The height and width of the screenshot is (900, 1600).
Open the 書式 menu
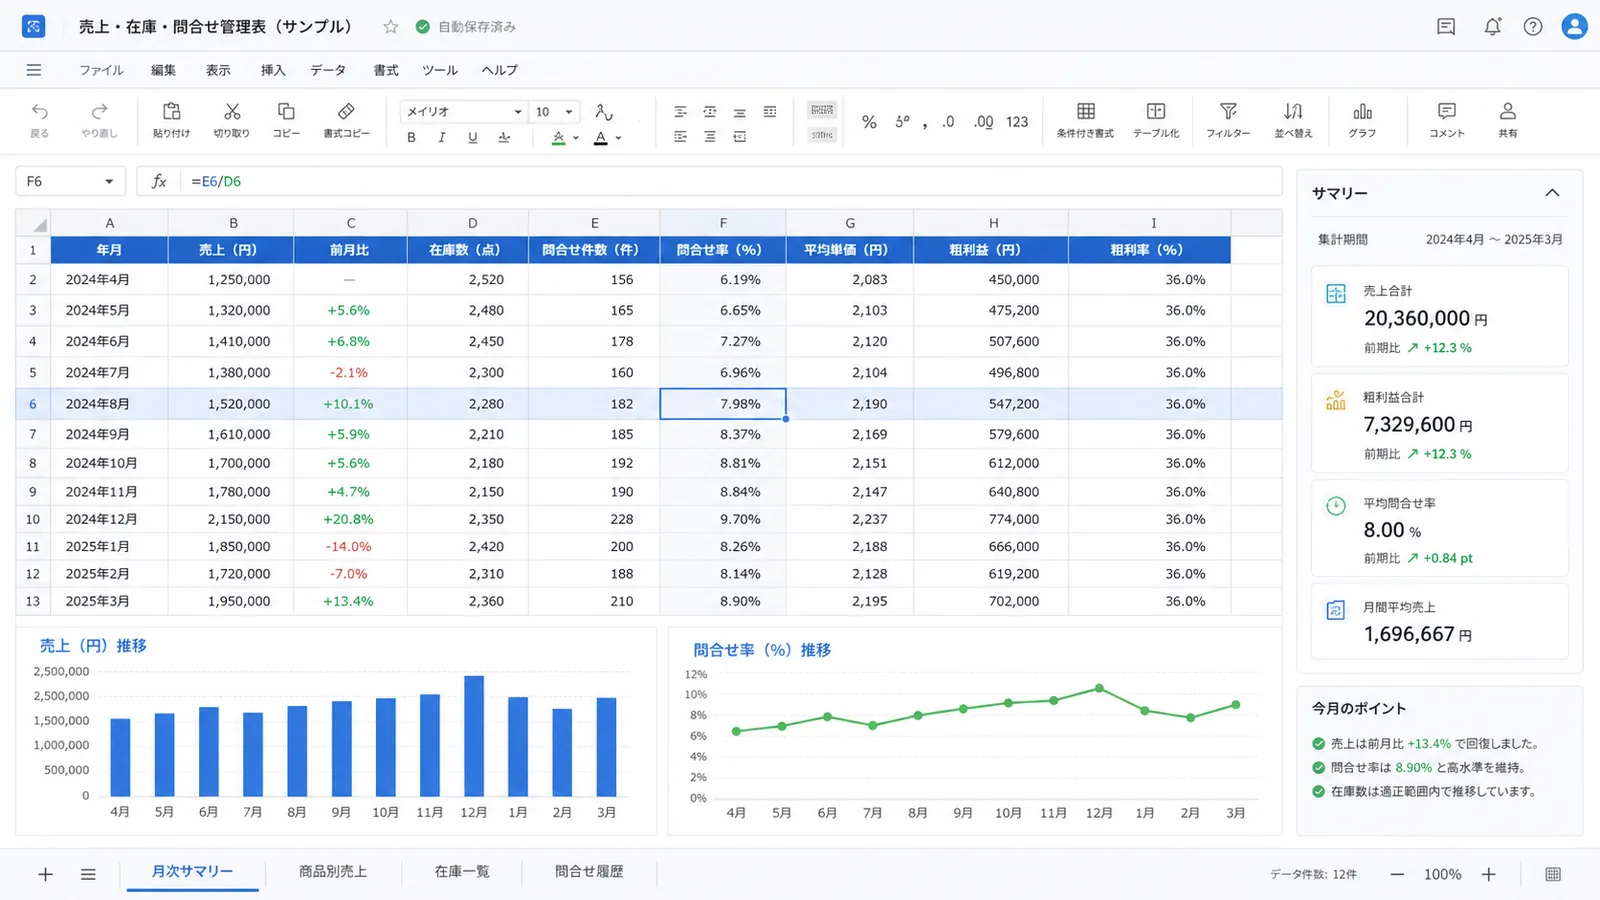coord(386,70)
